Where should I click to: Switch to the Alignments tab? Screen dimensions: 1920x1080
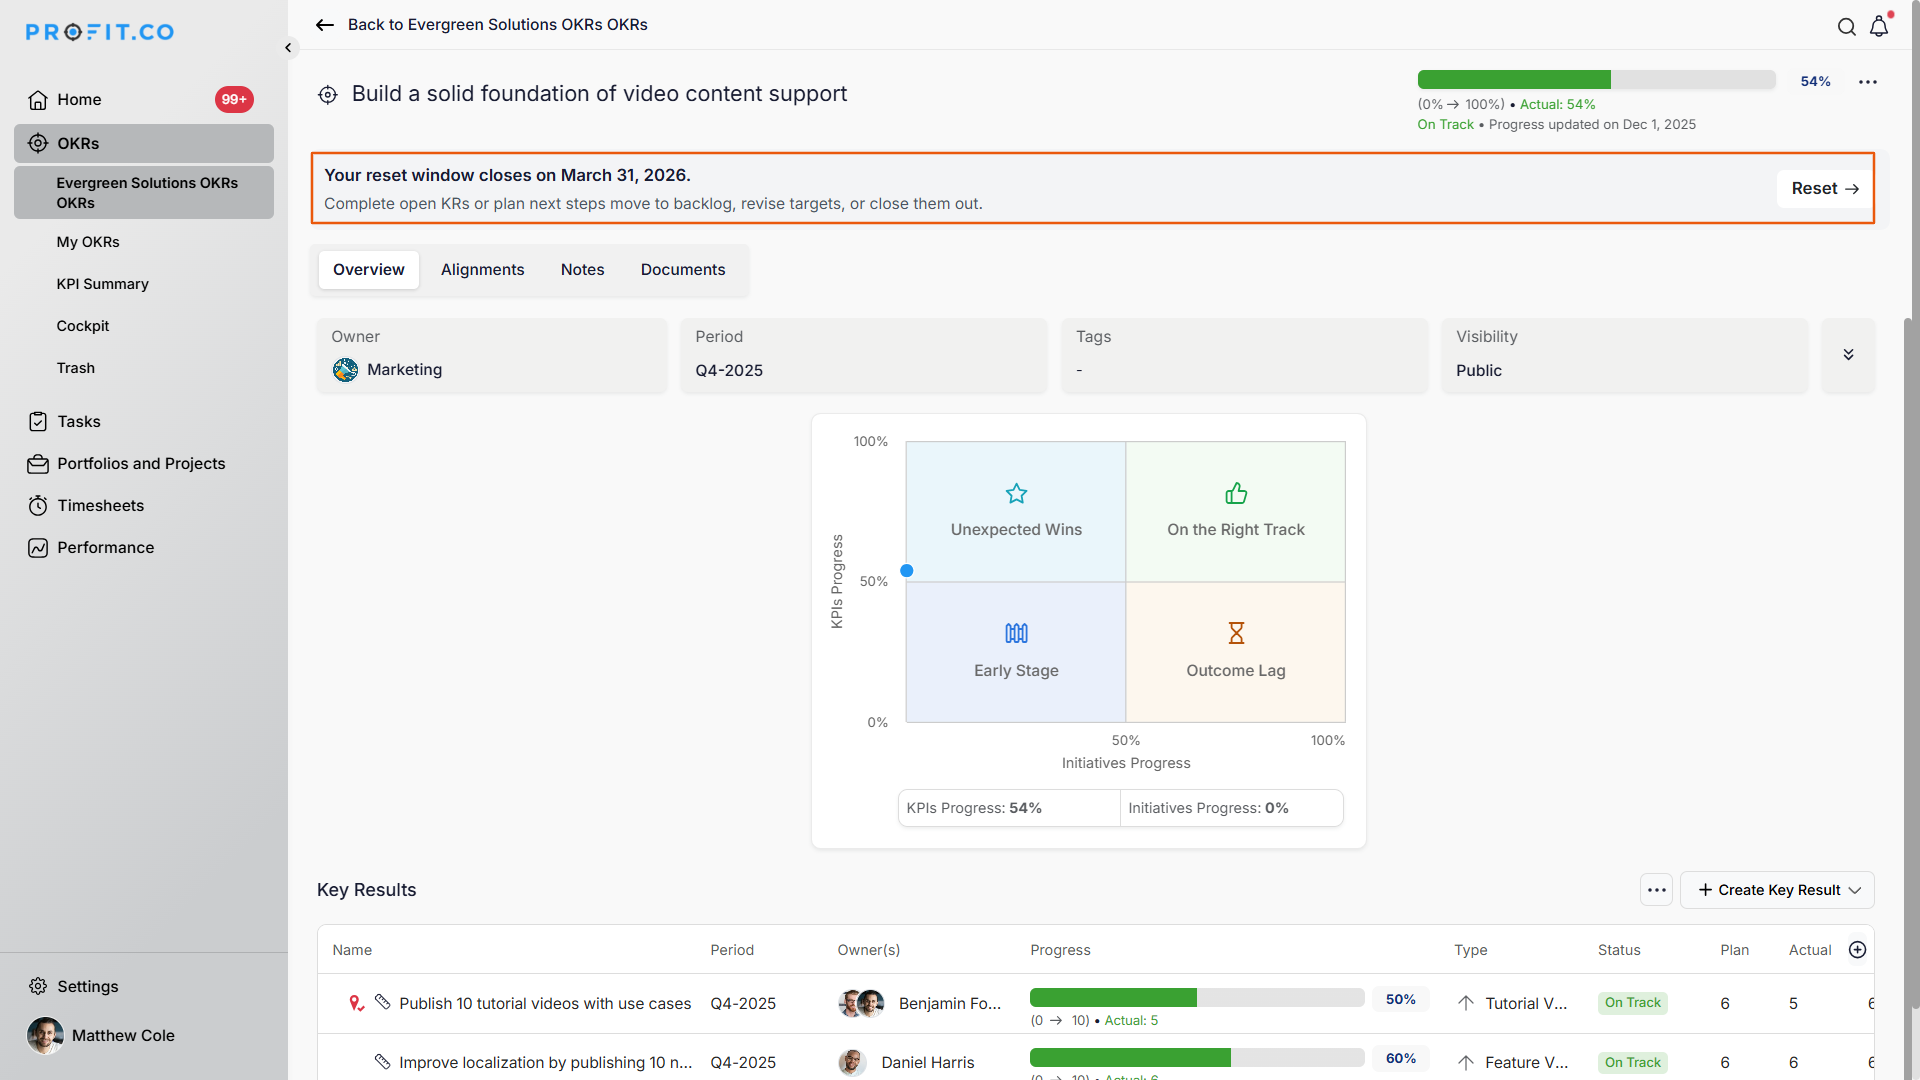(482, 270)
